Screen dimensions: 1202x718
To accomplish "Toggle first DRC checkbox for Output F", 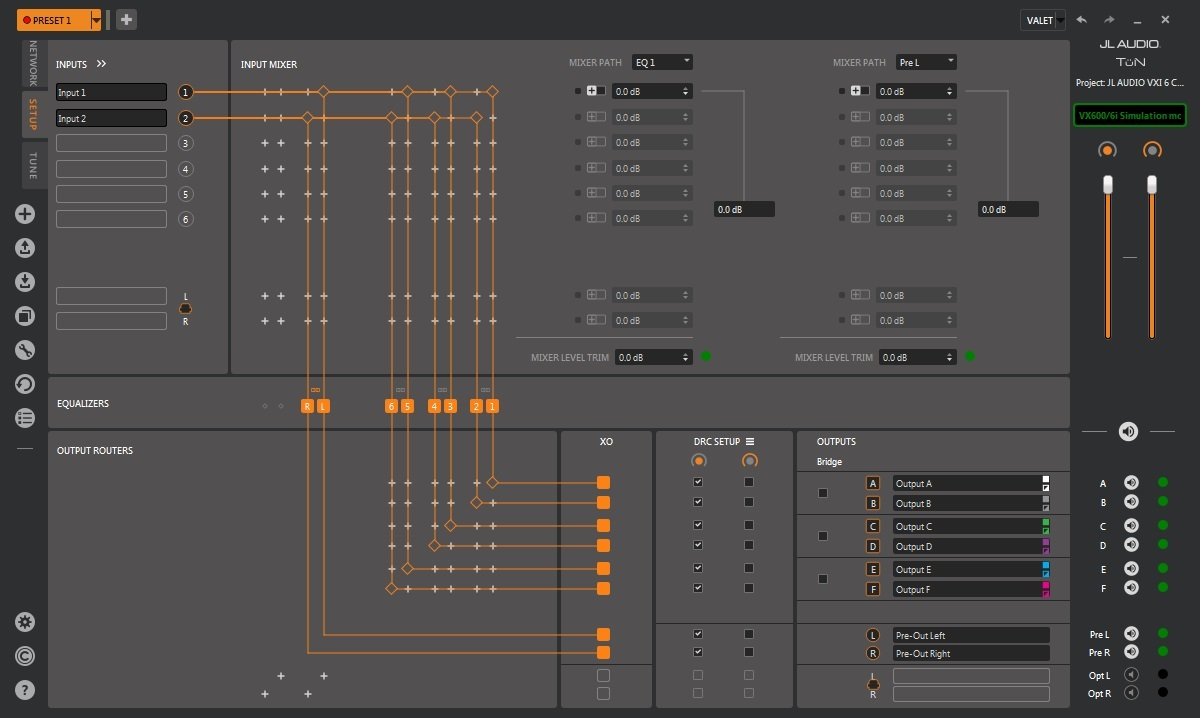I will [x=698, y=588].
